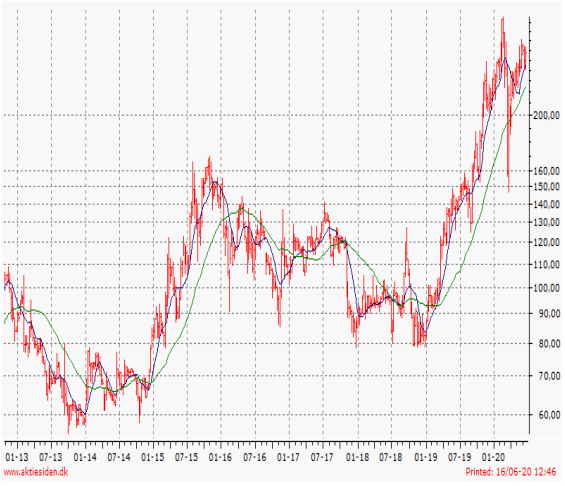565x486 pixels.
Task: Select the 07-18 date label
Action: click(x=391, y=458)
